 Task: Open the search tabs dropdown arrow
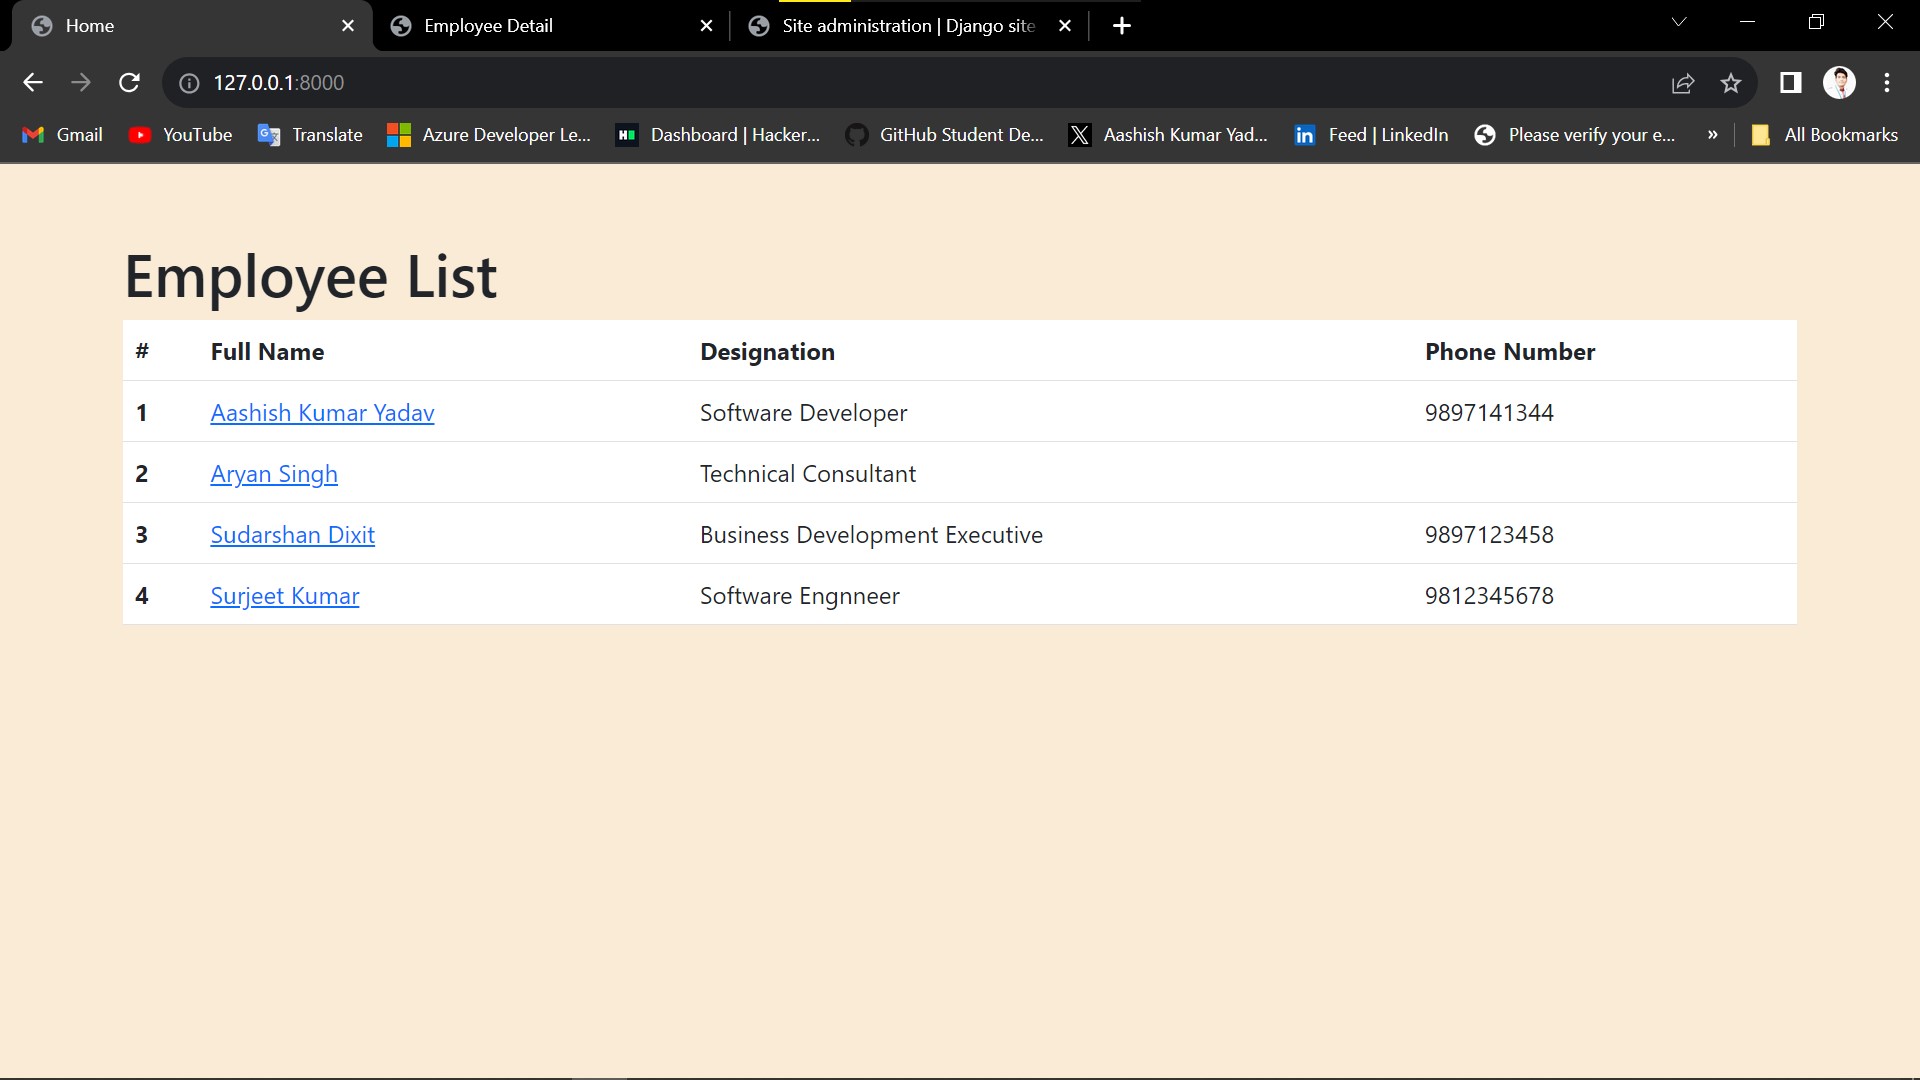point(1679,21)
